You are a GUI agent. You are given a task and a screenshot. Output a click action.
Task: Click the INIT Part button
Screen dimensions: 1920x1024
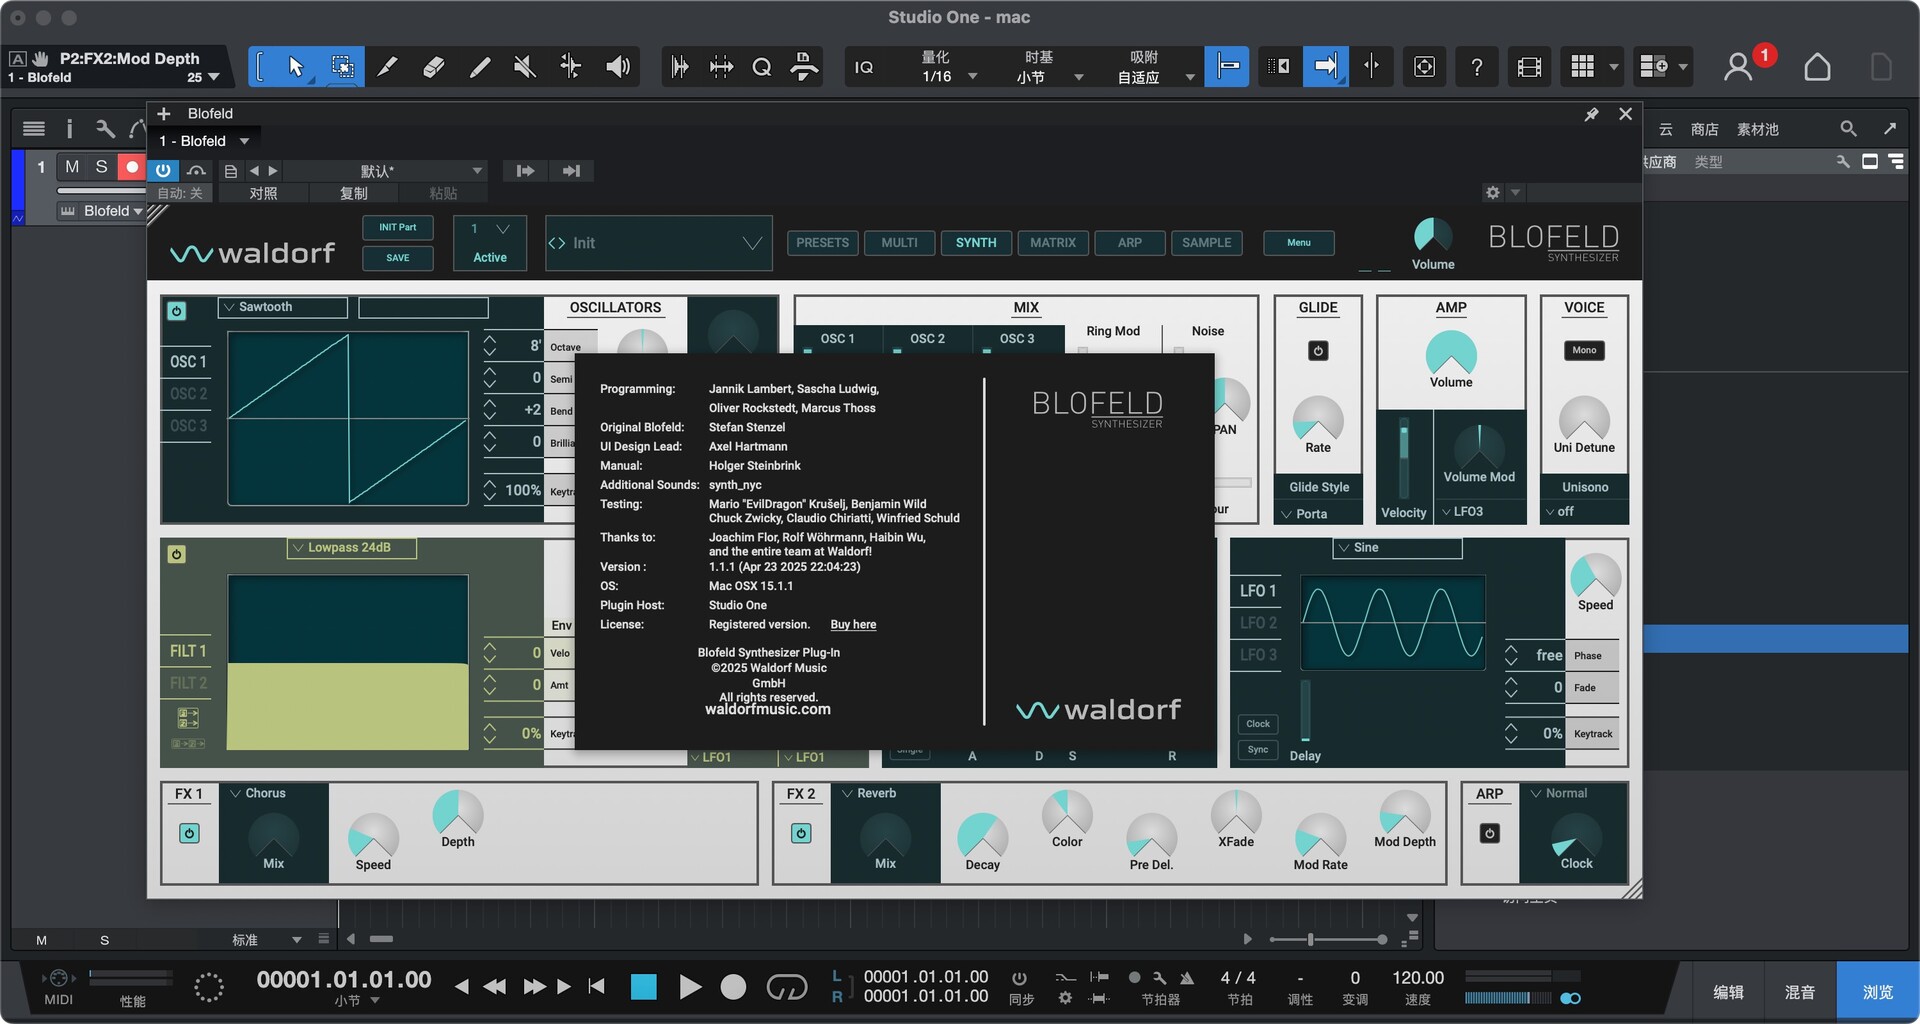[398, 228]
